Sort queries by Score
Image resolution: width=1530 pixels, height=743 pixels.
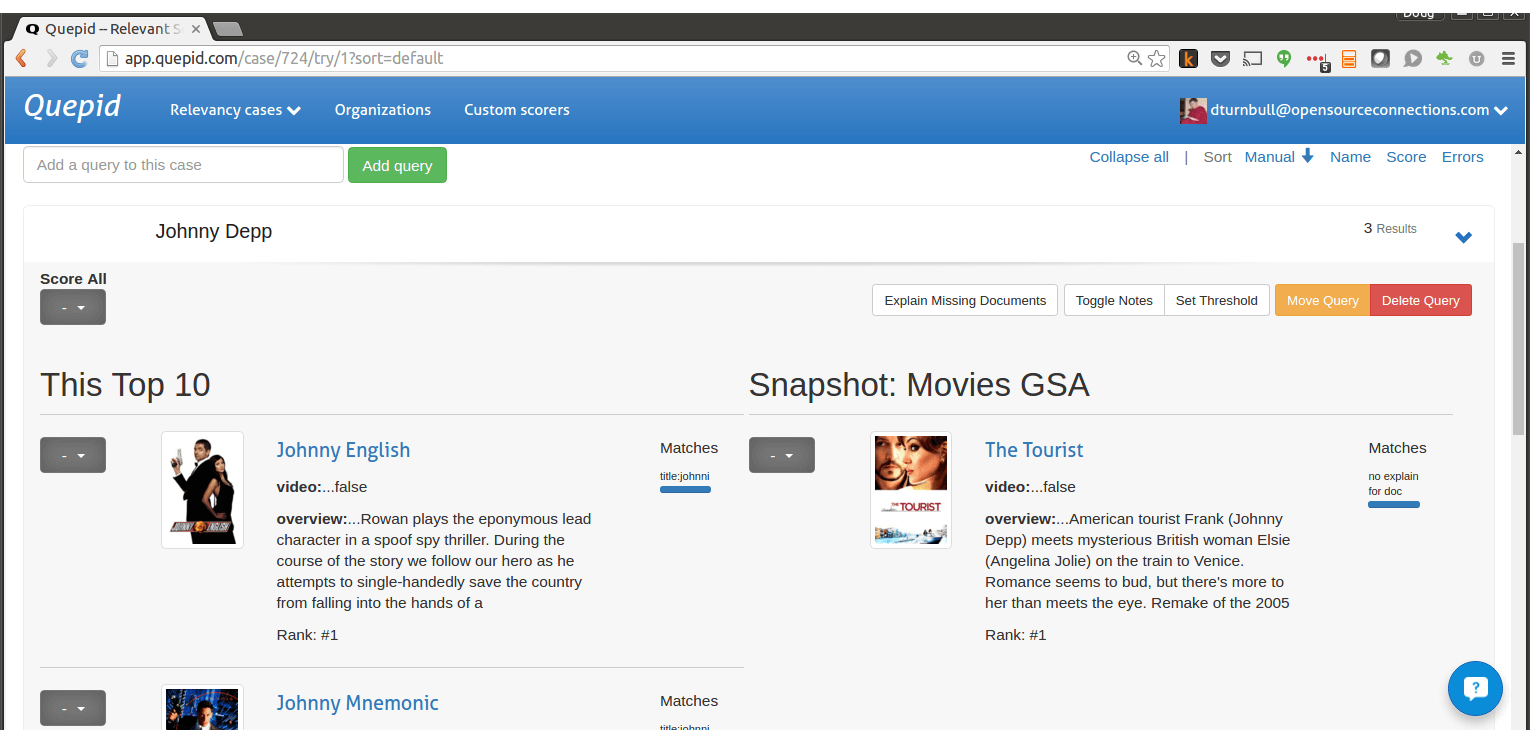point(1406,157)
